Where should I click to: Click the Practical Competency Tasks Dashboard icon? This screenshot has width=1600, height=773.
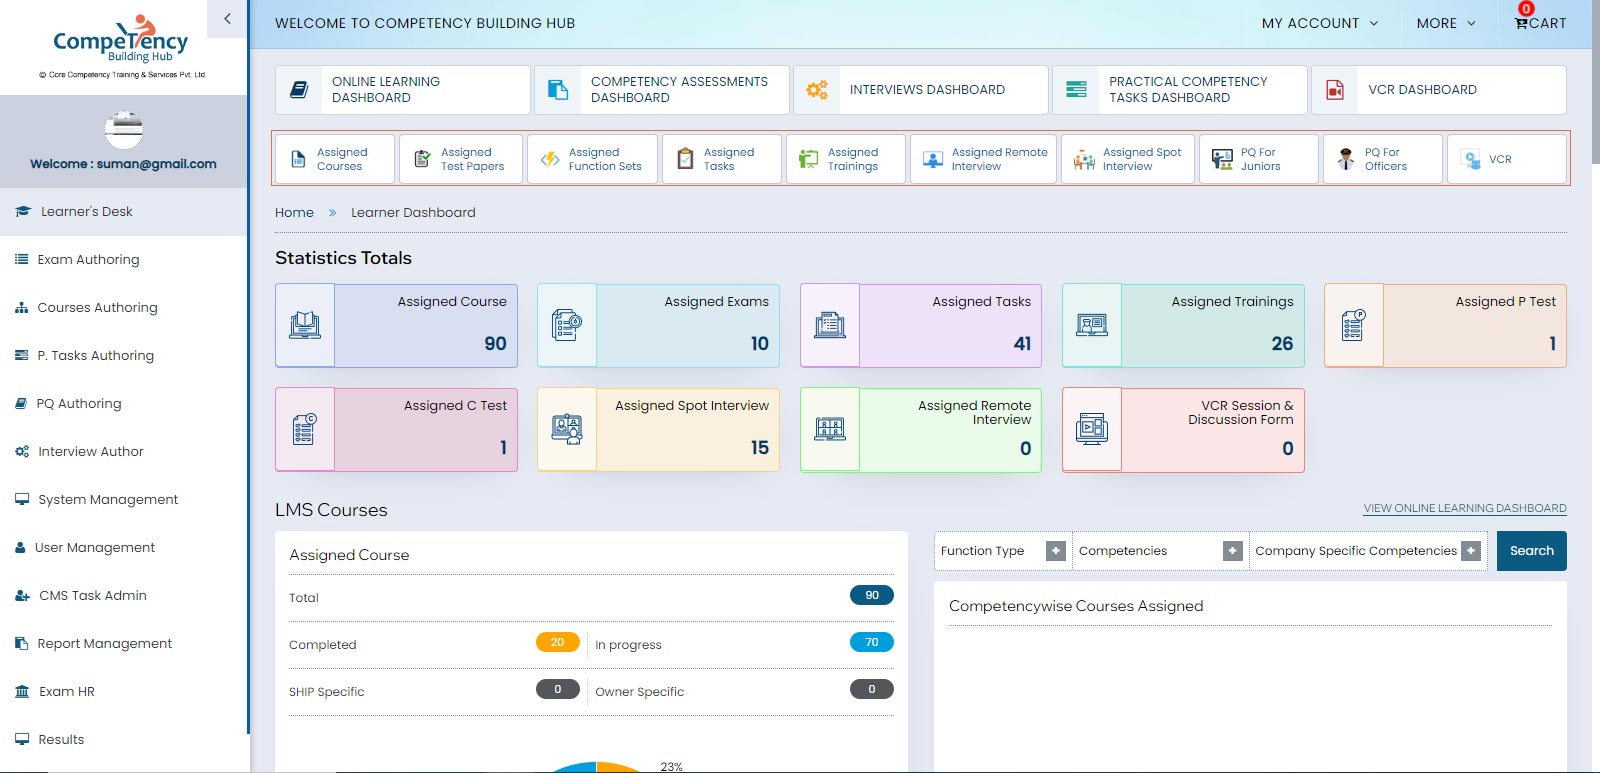1076,90
